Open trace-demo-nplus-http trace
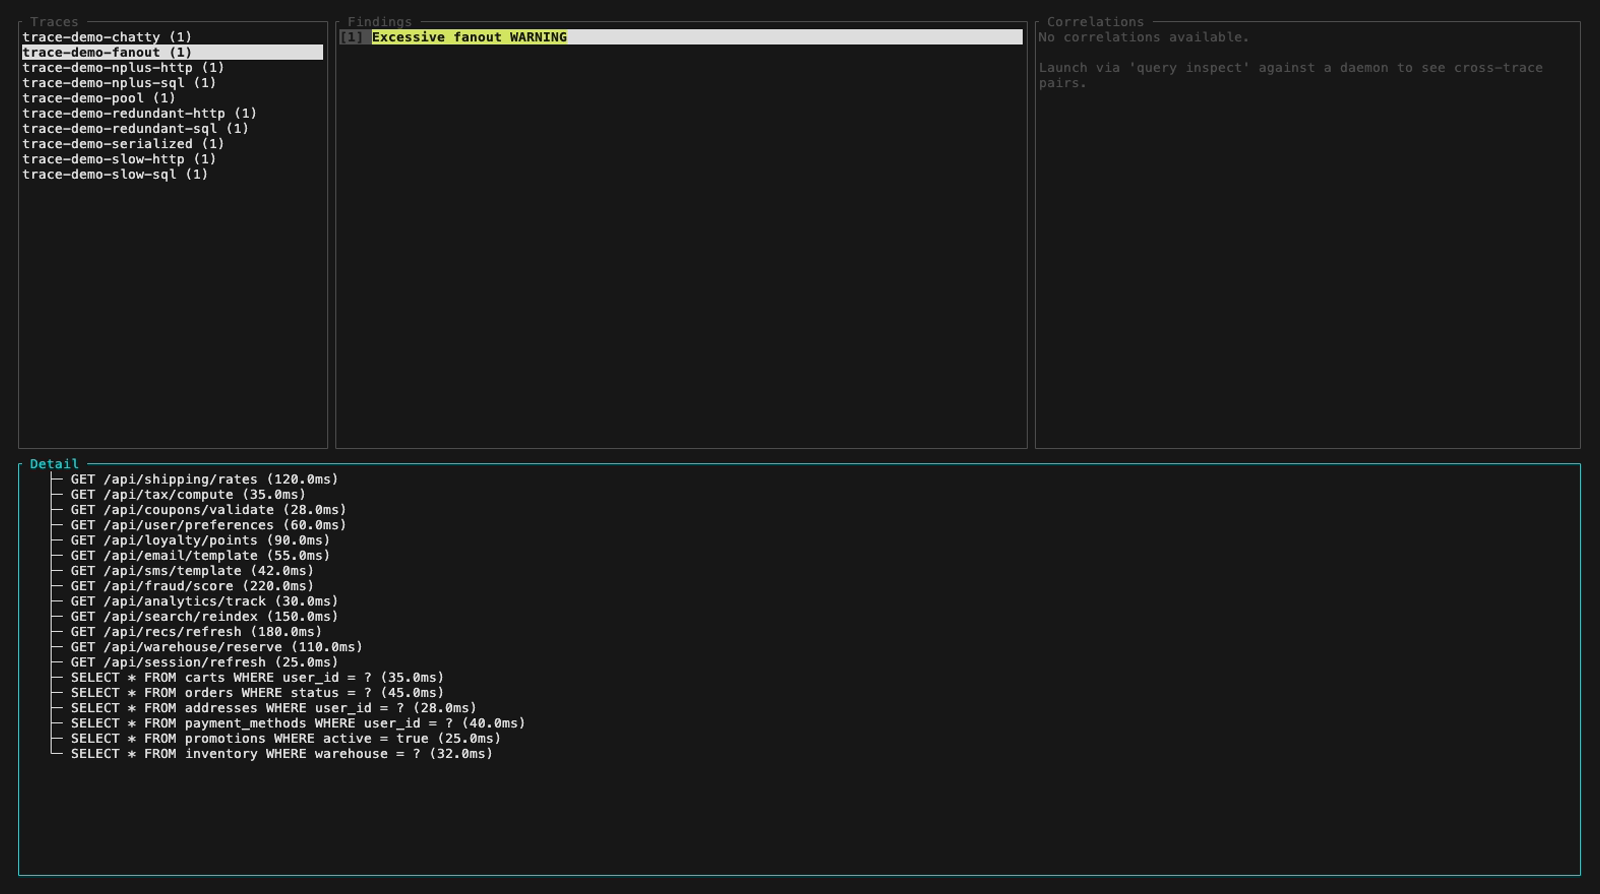This screenshot has height=894, width=1600. click(x=123, y=68)
